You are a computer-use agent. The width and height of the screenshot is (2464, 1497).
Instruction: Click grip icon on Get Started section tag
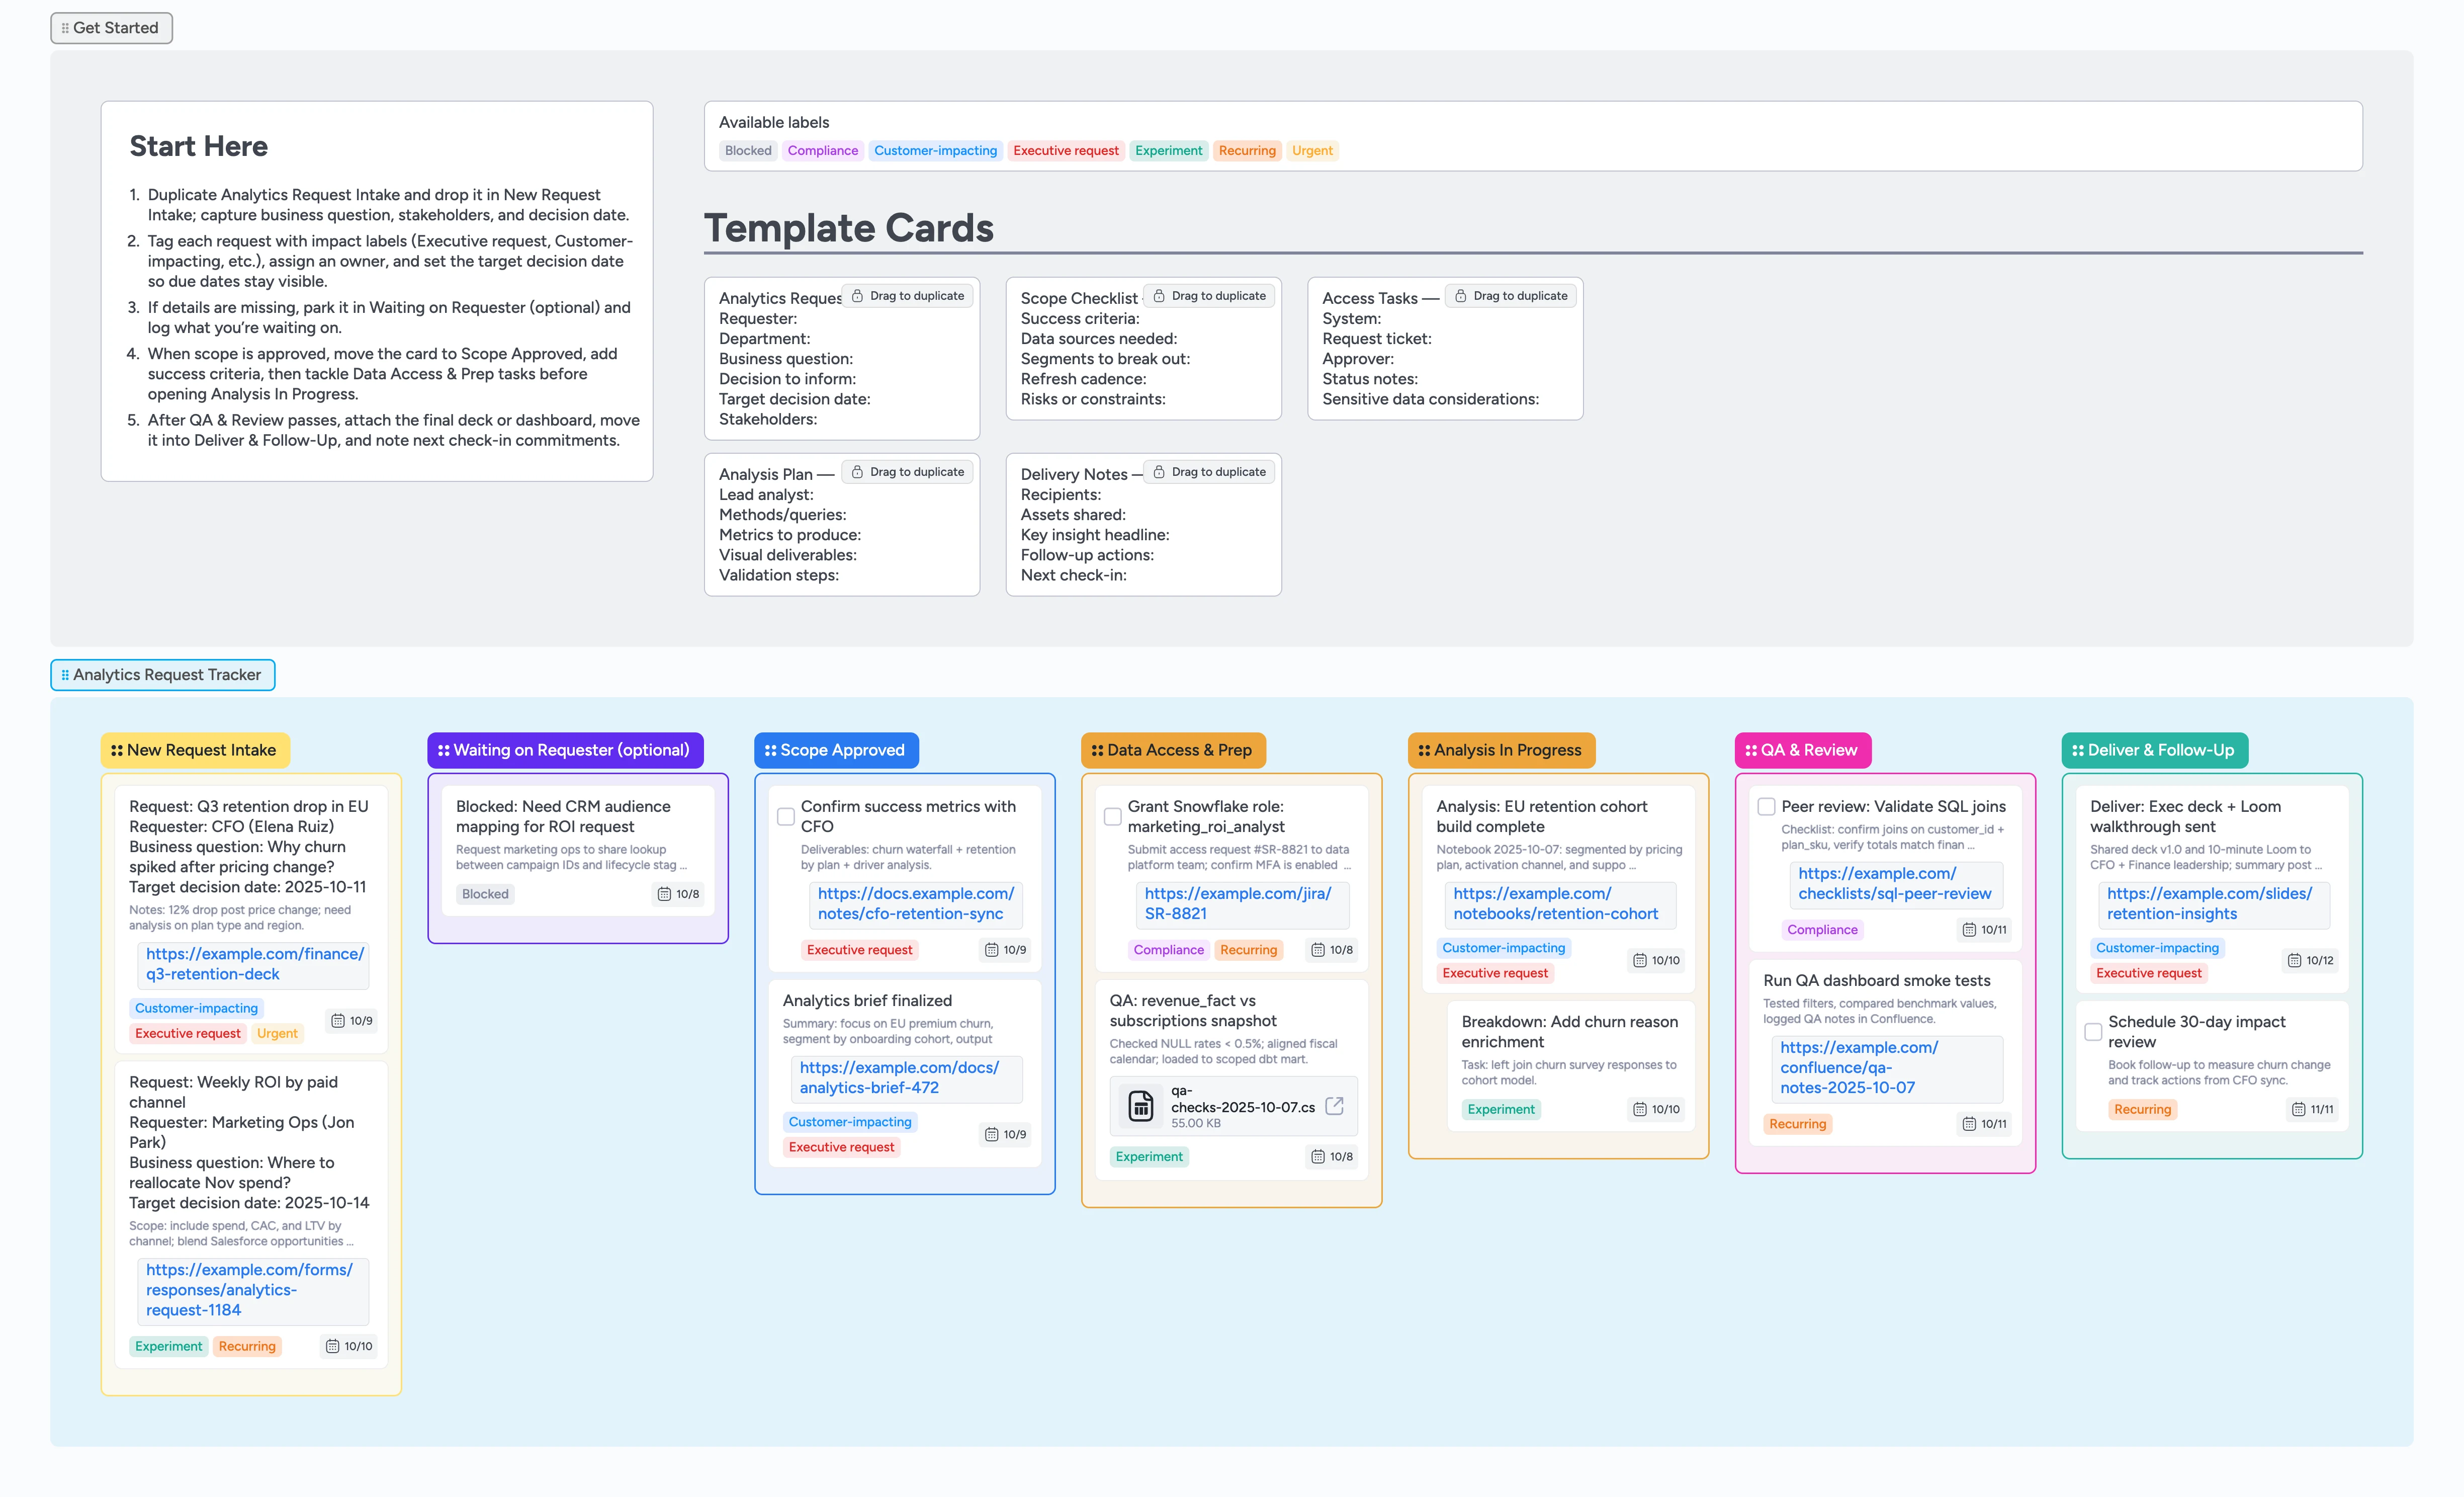tap(65, 28)
